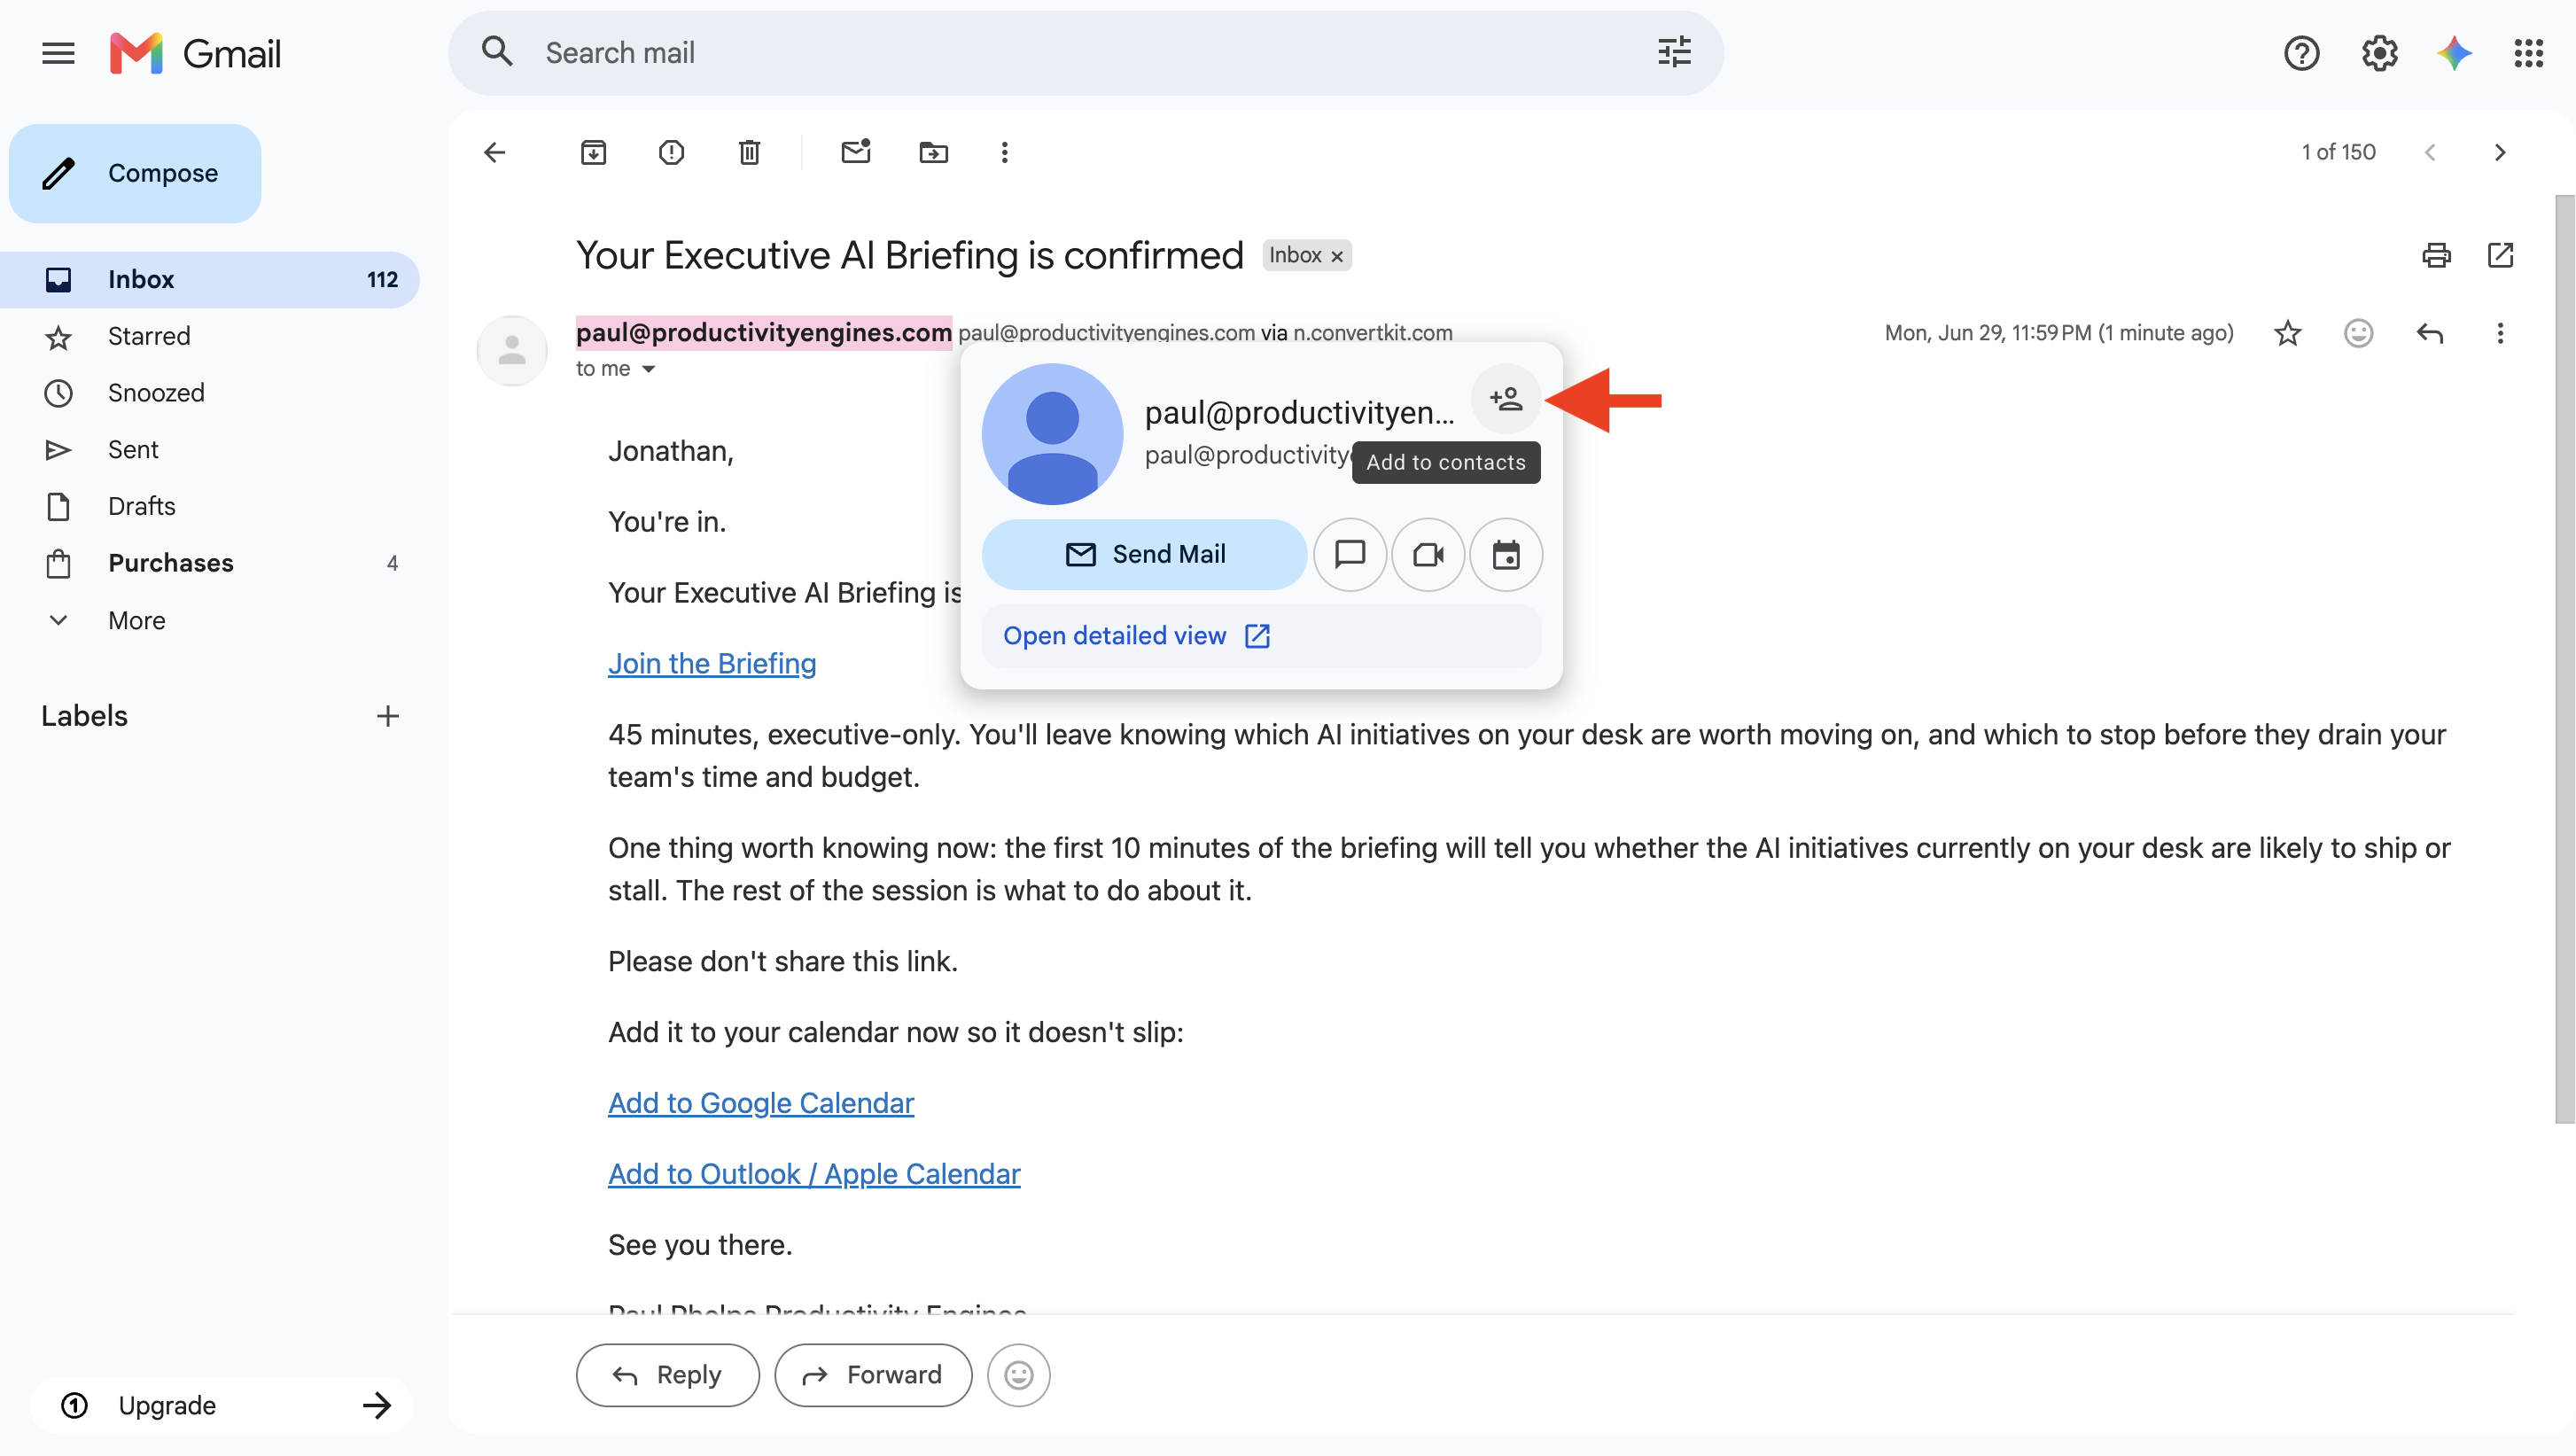The image size is (2576, 1456).
Task: Click Add to Google Calendar link
Action: 761,1103
